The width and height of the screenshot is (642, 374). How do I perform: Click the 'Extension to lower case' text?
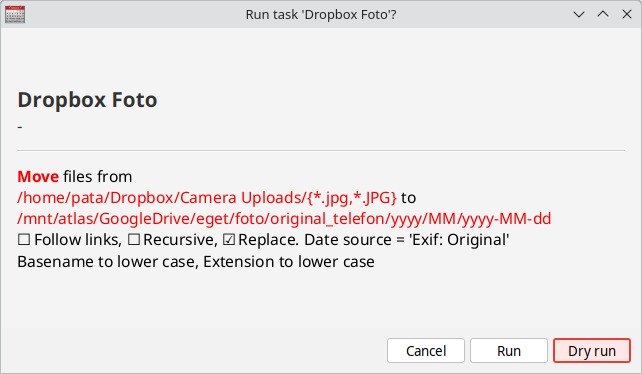289,262
